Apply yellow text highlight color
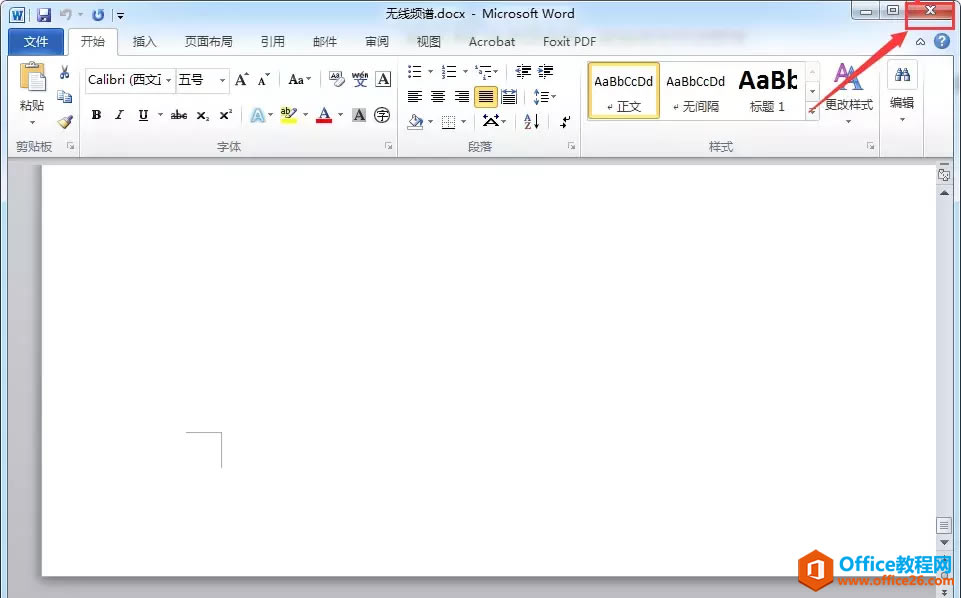Viewport: 961px width, 598px height. (289, 115)
